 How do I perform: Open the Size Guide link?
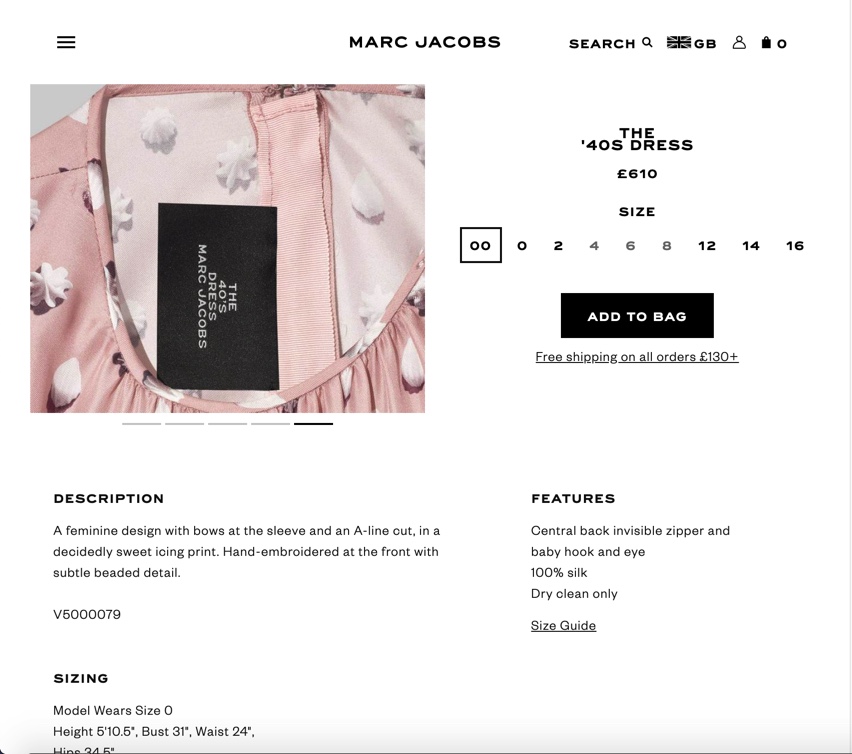point(563,626)
